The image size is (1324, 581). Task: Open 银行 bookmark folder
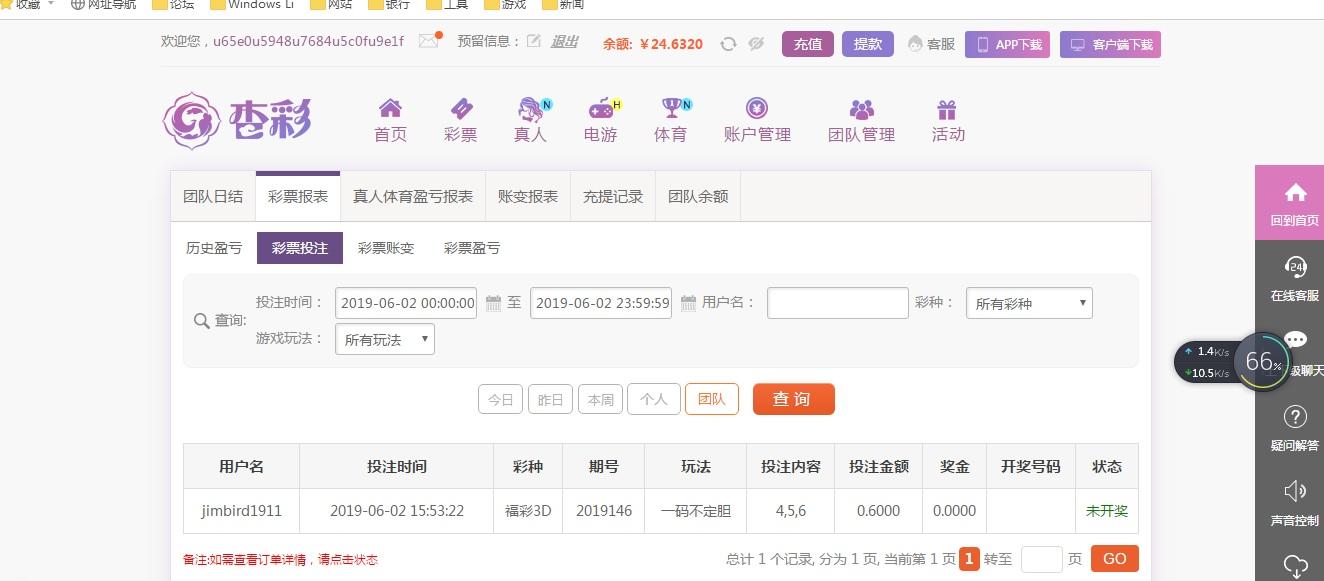point(389,5)
